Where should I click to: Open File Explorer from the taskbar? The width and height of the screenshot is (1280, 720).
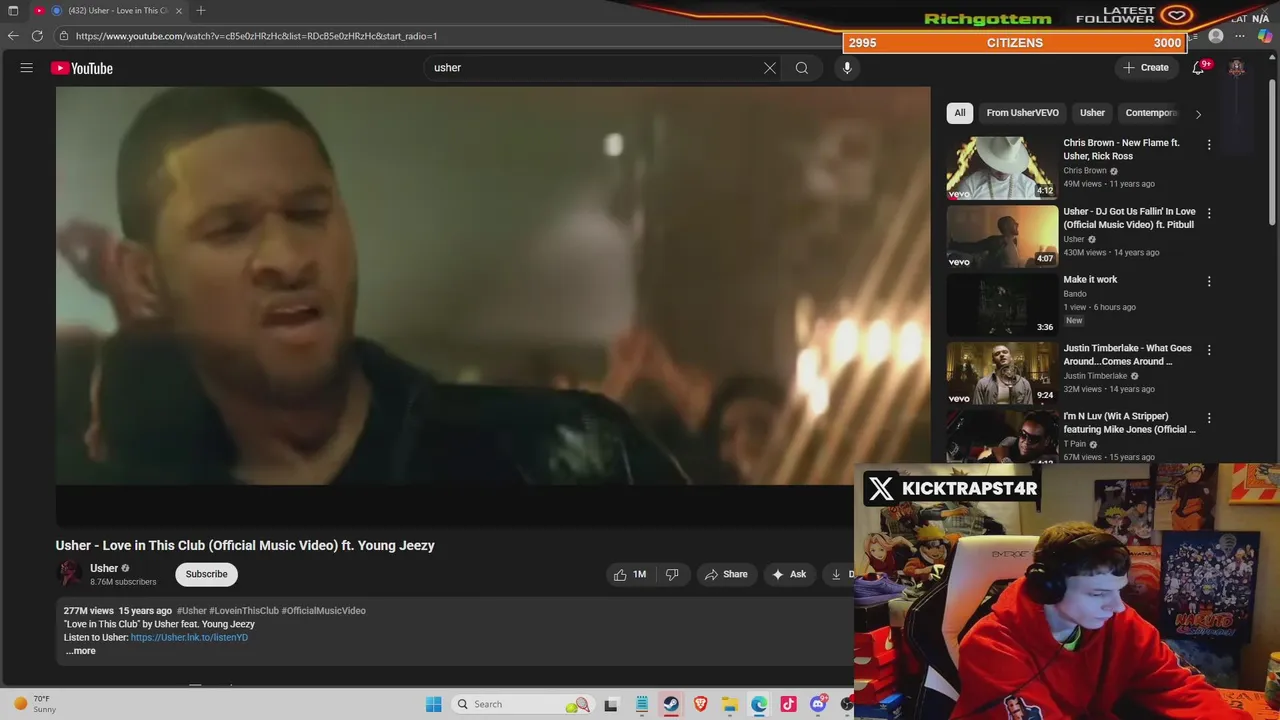[730, 704]
